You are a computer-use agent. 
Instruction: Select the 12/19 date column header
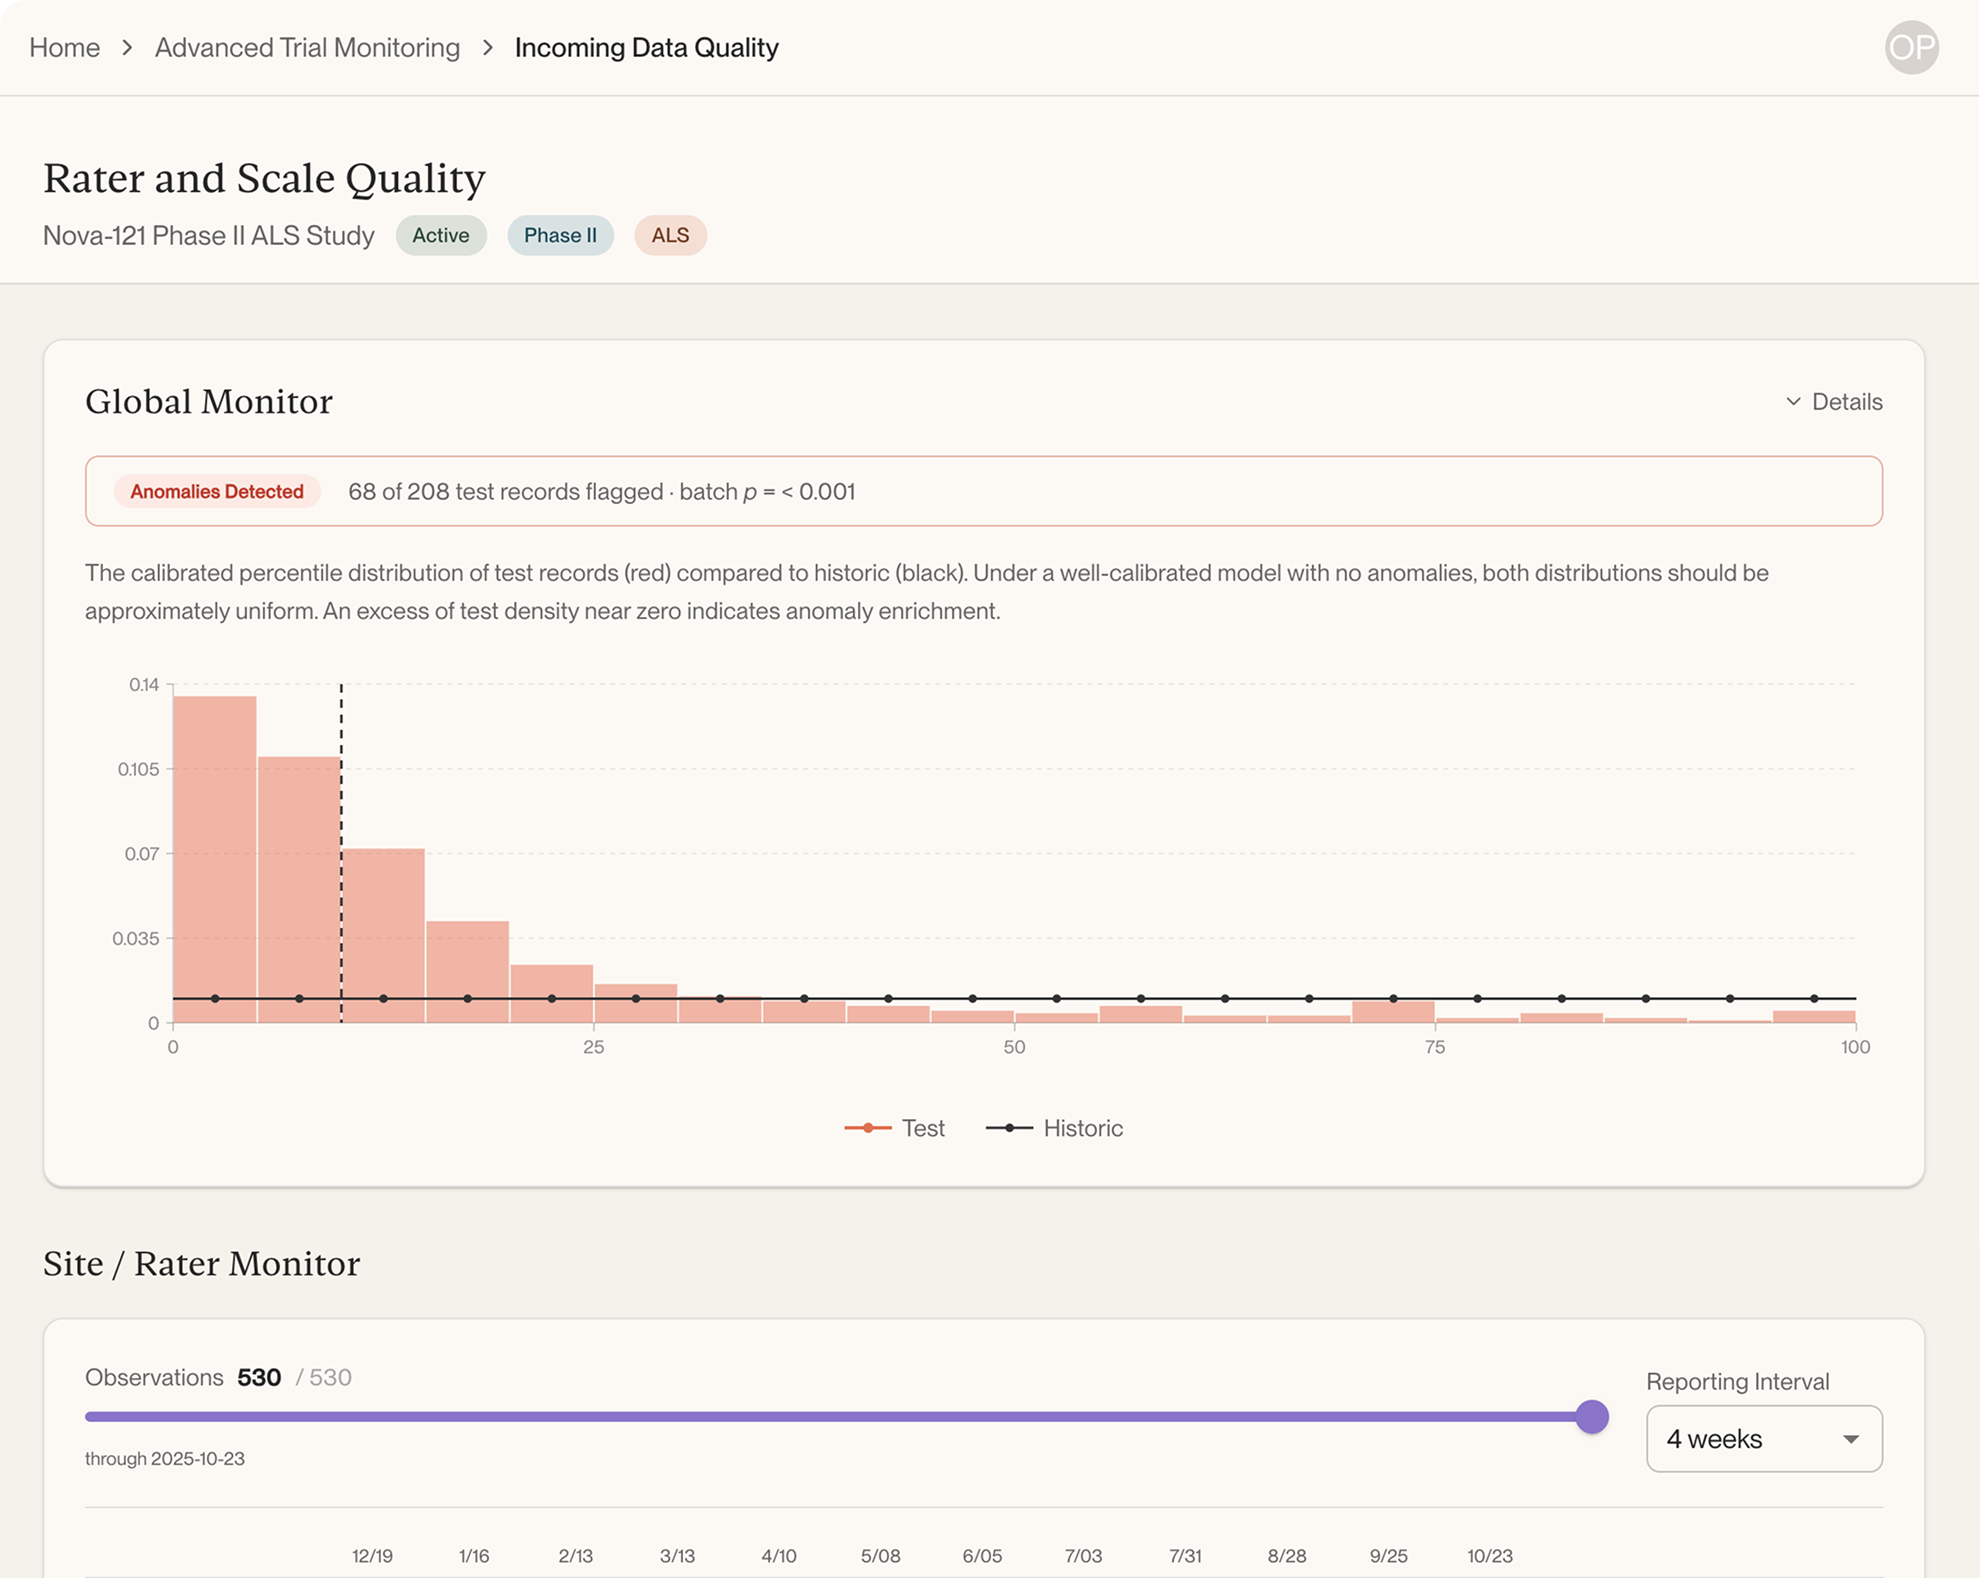(372, 1555)
